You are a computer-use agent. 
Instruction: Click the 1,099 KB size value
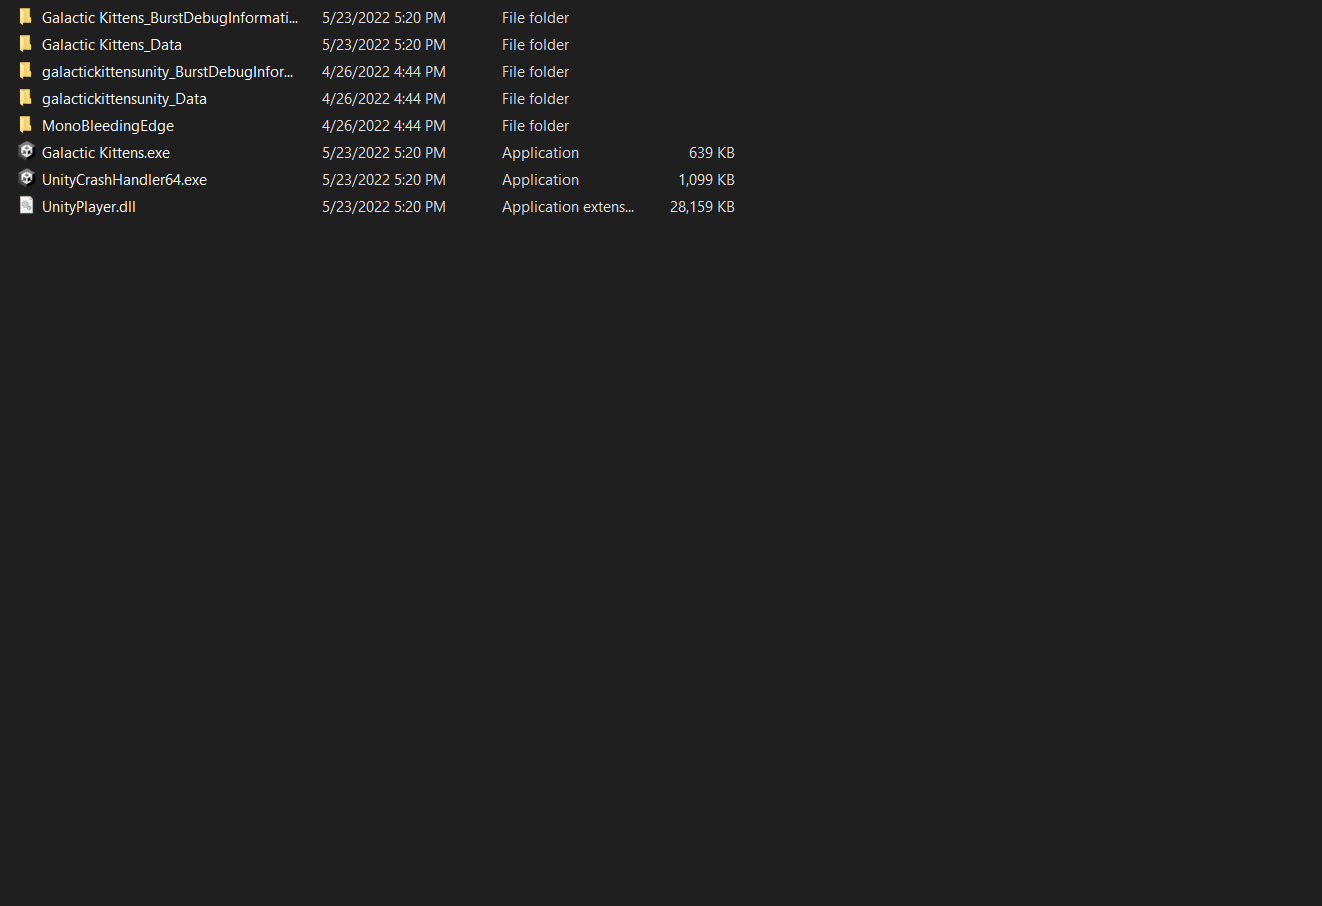tap(707, 180)
